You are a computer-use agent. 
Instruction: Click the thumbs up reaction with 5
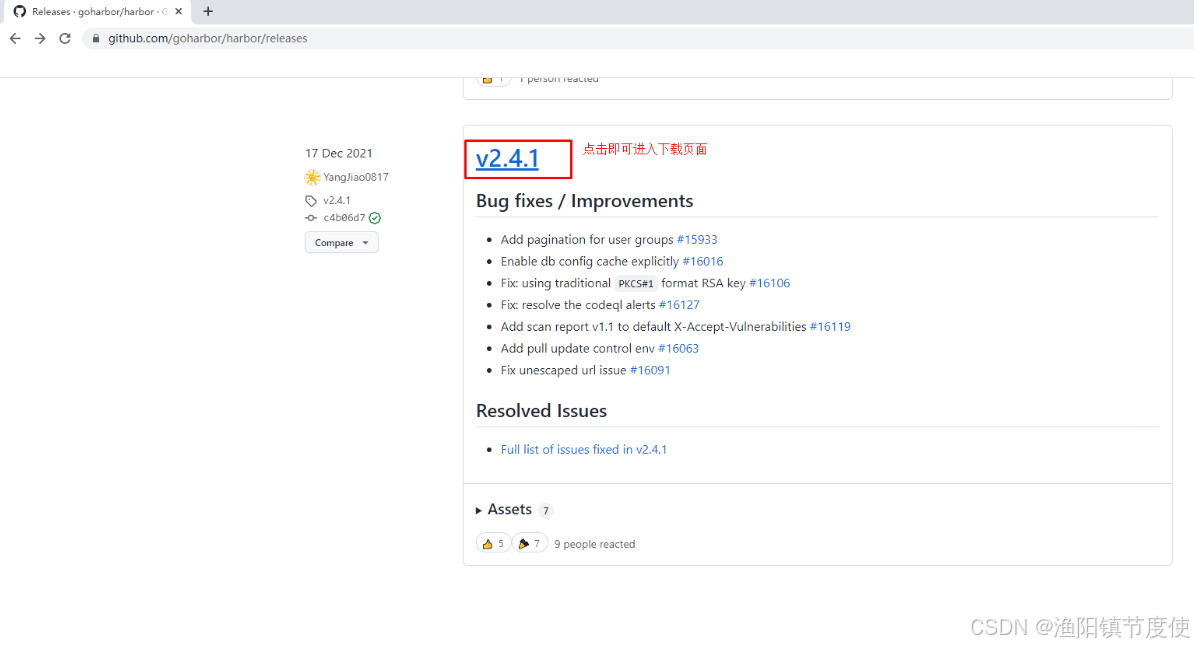click(493, 543)
